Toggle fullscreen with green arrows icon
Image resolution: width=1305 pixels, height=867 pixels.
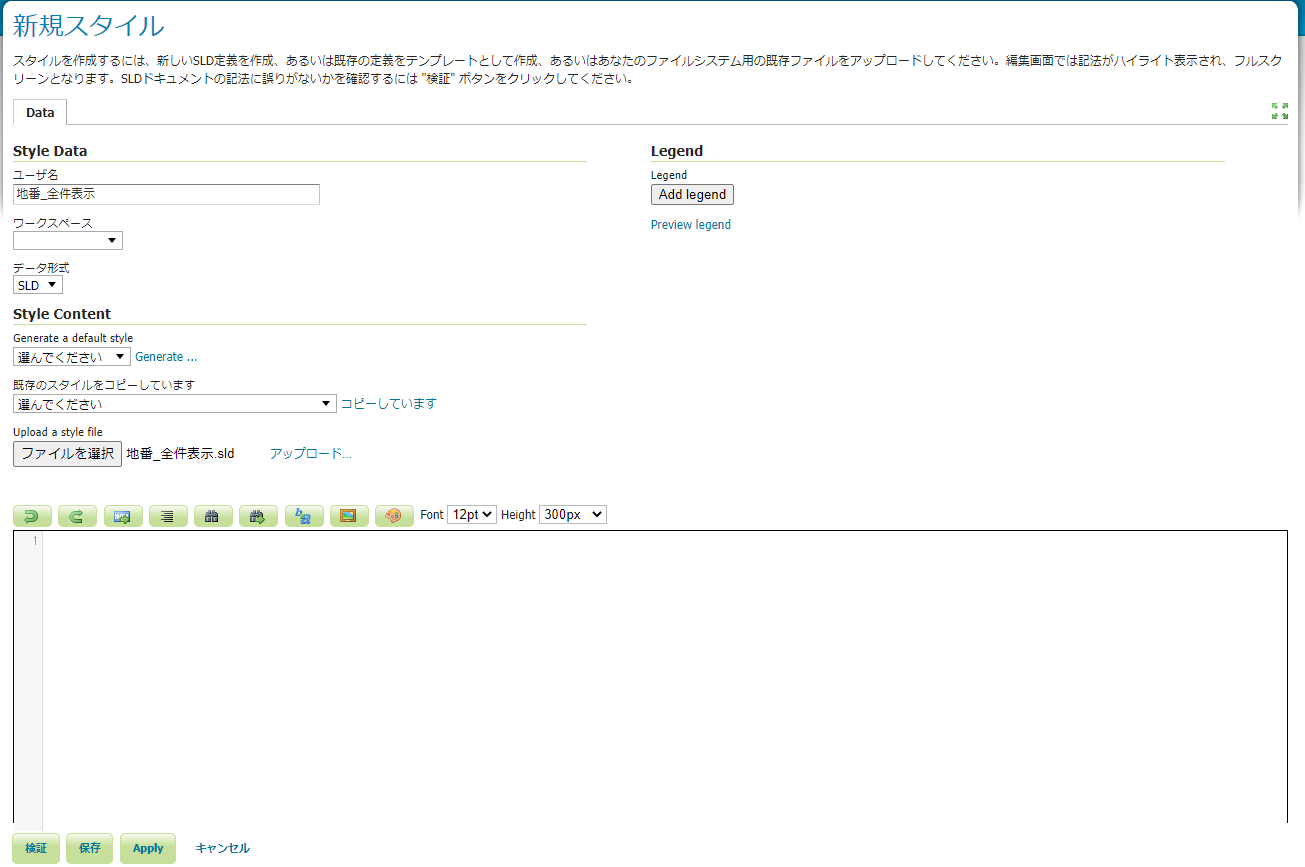pos(1279,111)
